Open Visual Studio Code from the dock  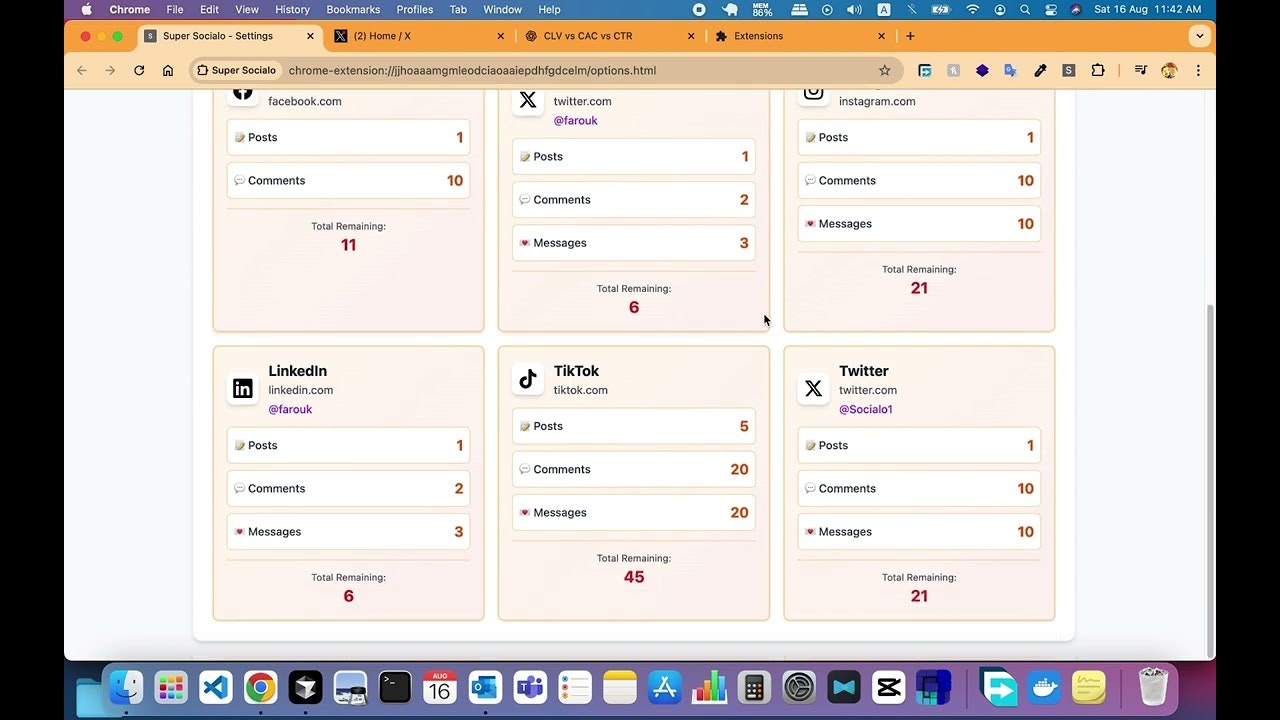coord(216,688)
